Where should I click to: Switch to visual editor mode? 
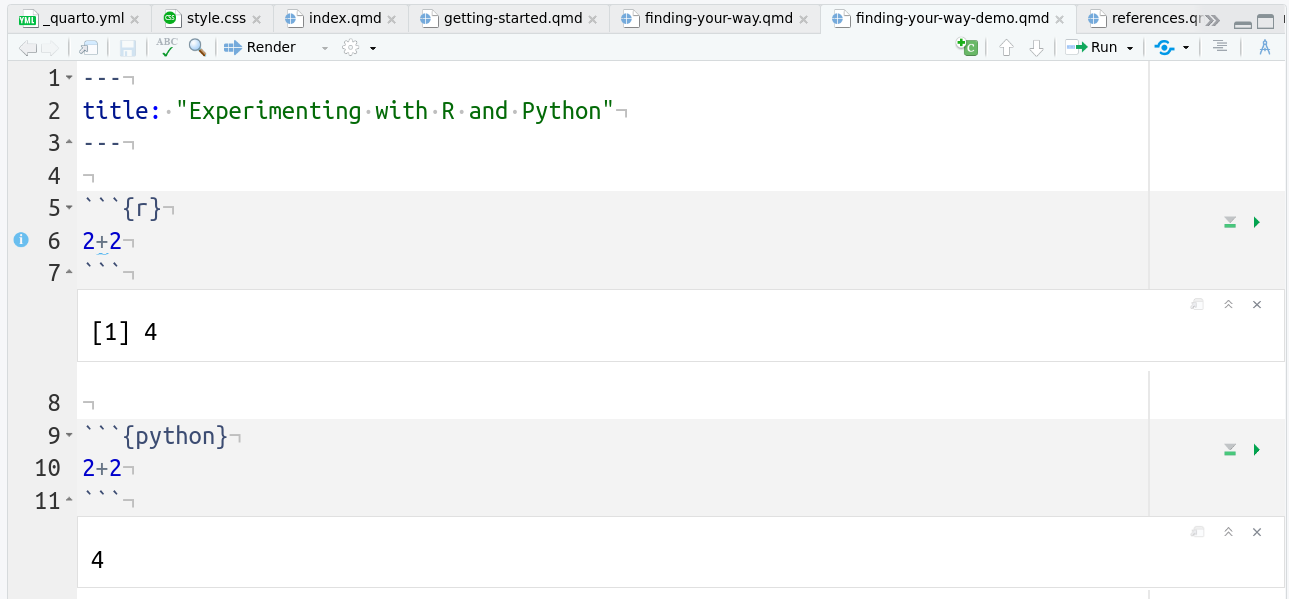click(1265, 47)
